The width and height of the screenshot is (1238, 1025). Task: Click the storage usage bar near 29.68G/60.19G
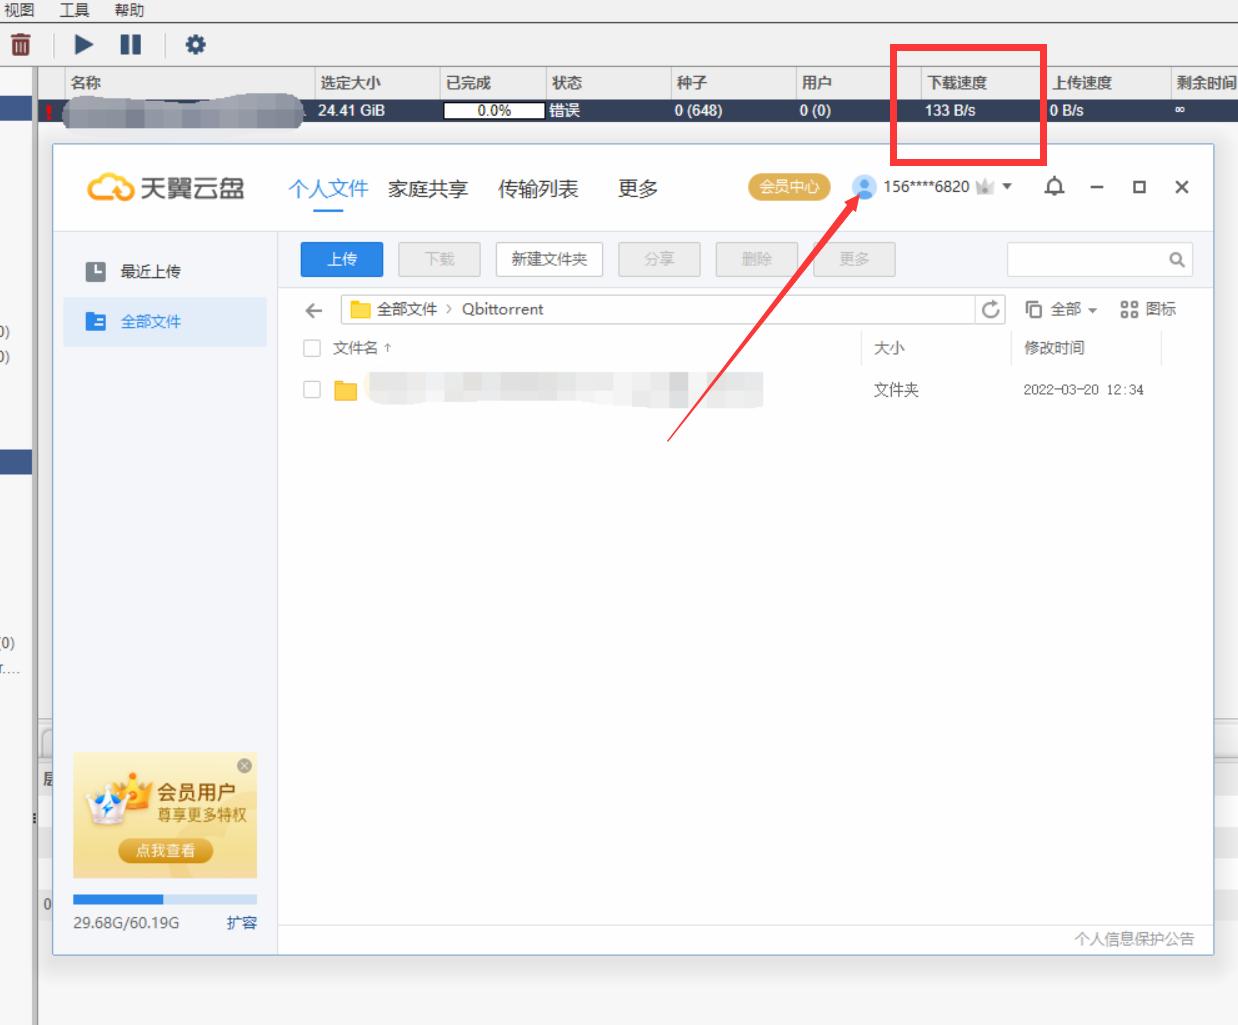coord(163,897)
